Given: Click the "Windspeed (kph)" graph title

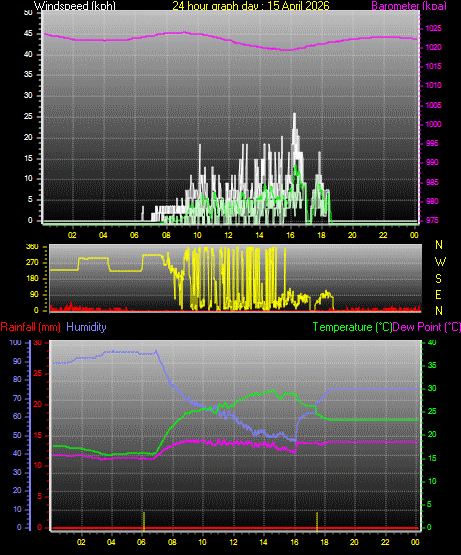Looking at the screenshot, I should (75, 6).
